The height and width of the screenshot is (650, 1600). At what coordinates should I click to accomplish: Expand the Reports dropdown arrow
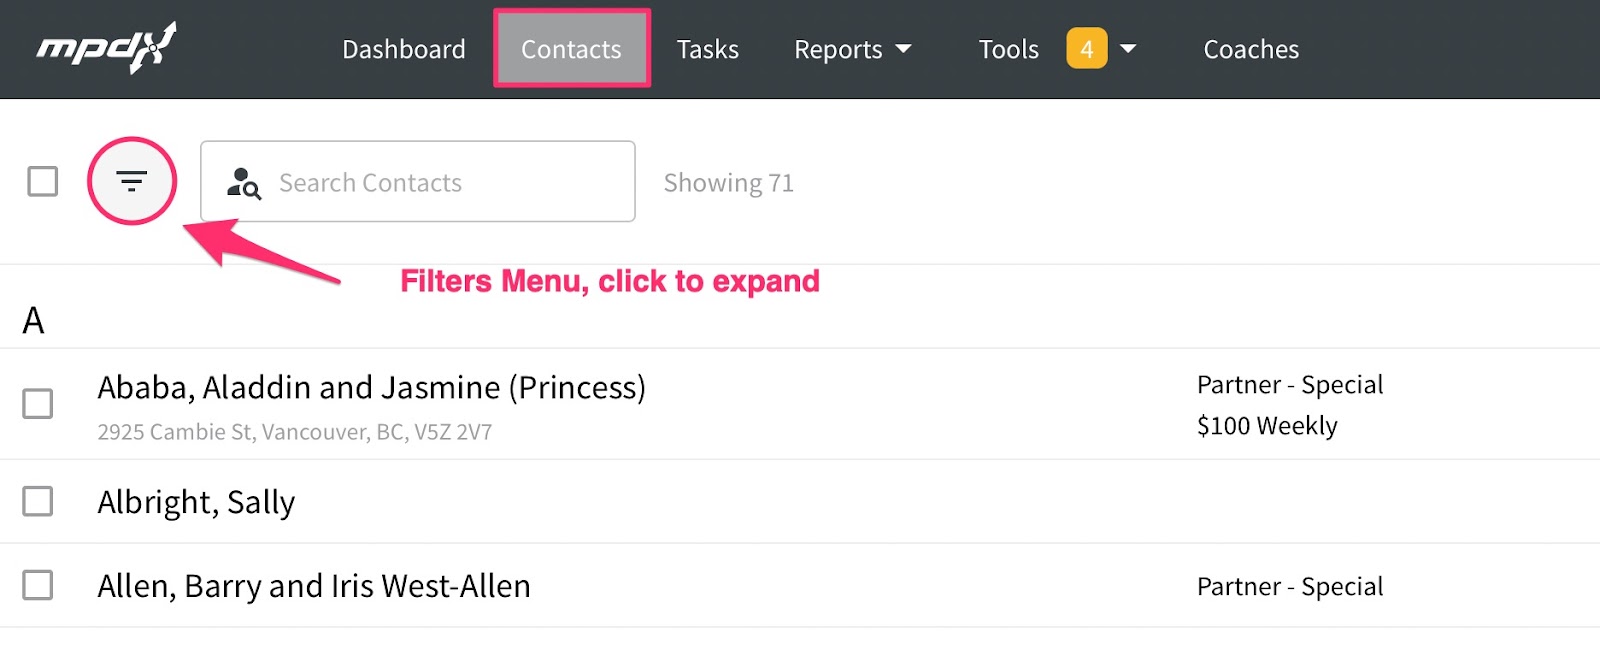click(904, 49)
